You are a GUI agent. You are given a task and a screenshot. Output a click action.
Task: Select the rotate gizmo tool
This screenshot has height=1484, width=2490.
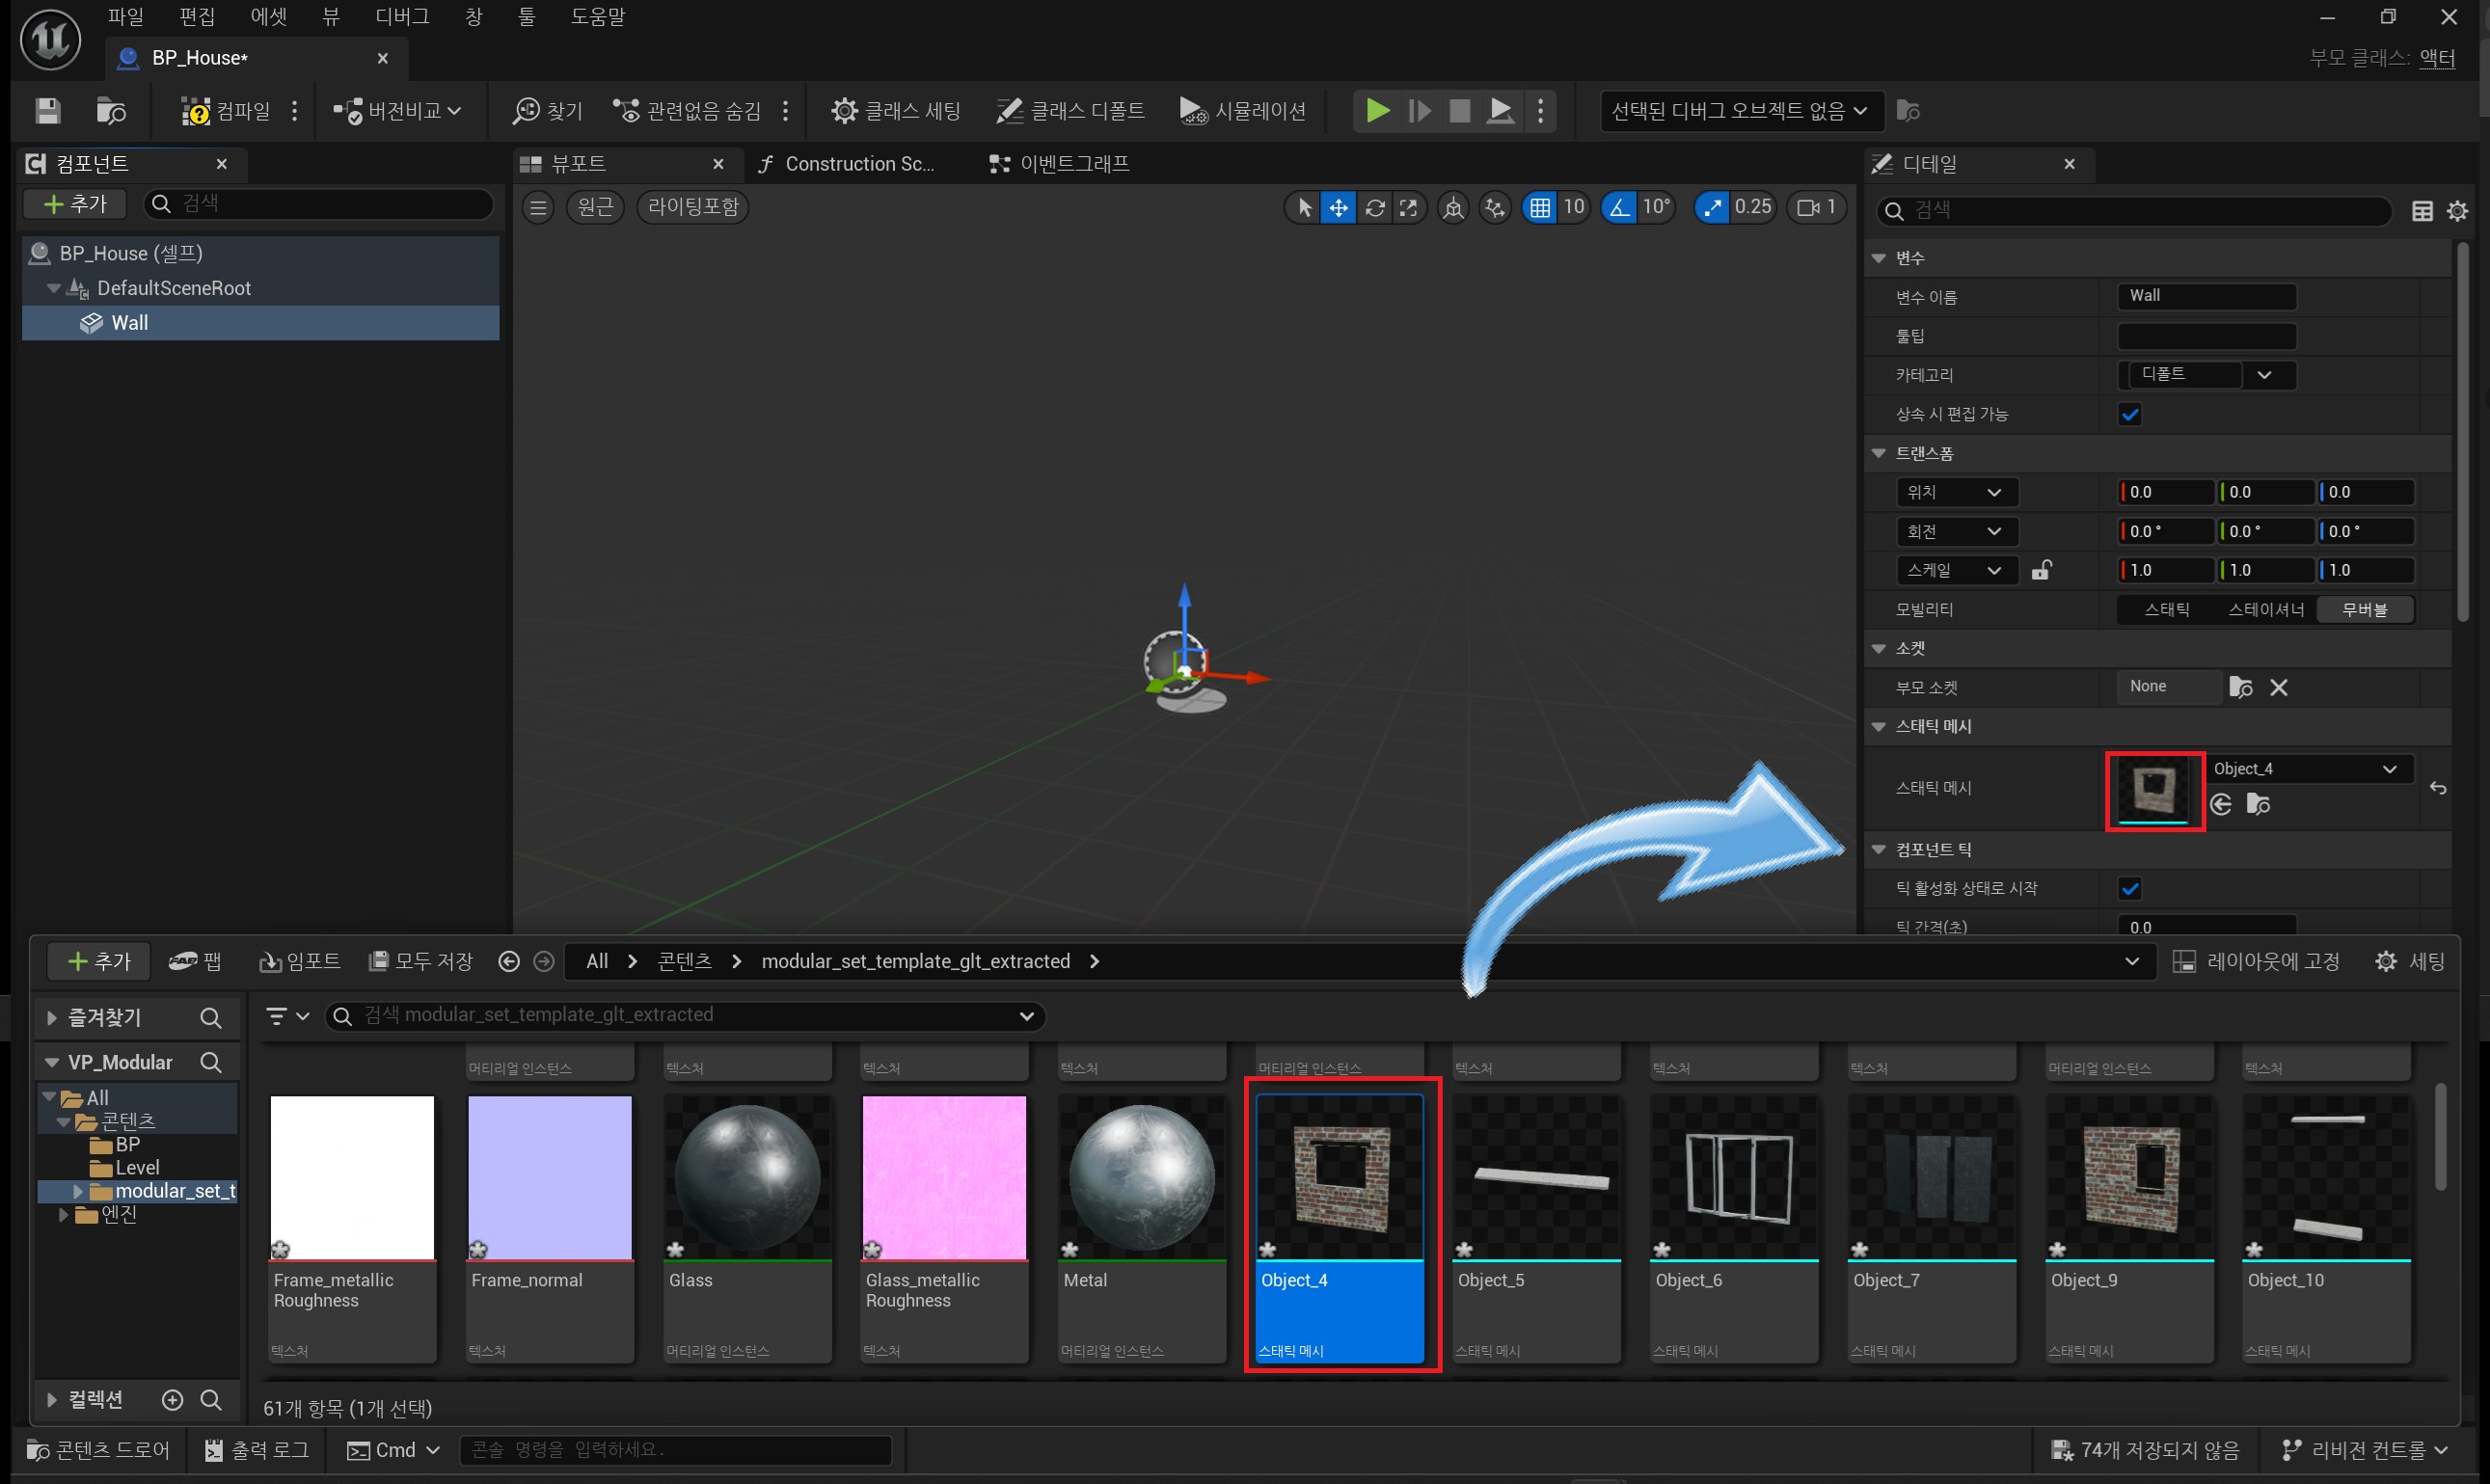tap(1374, 207)
